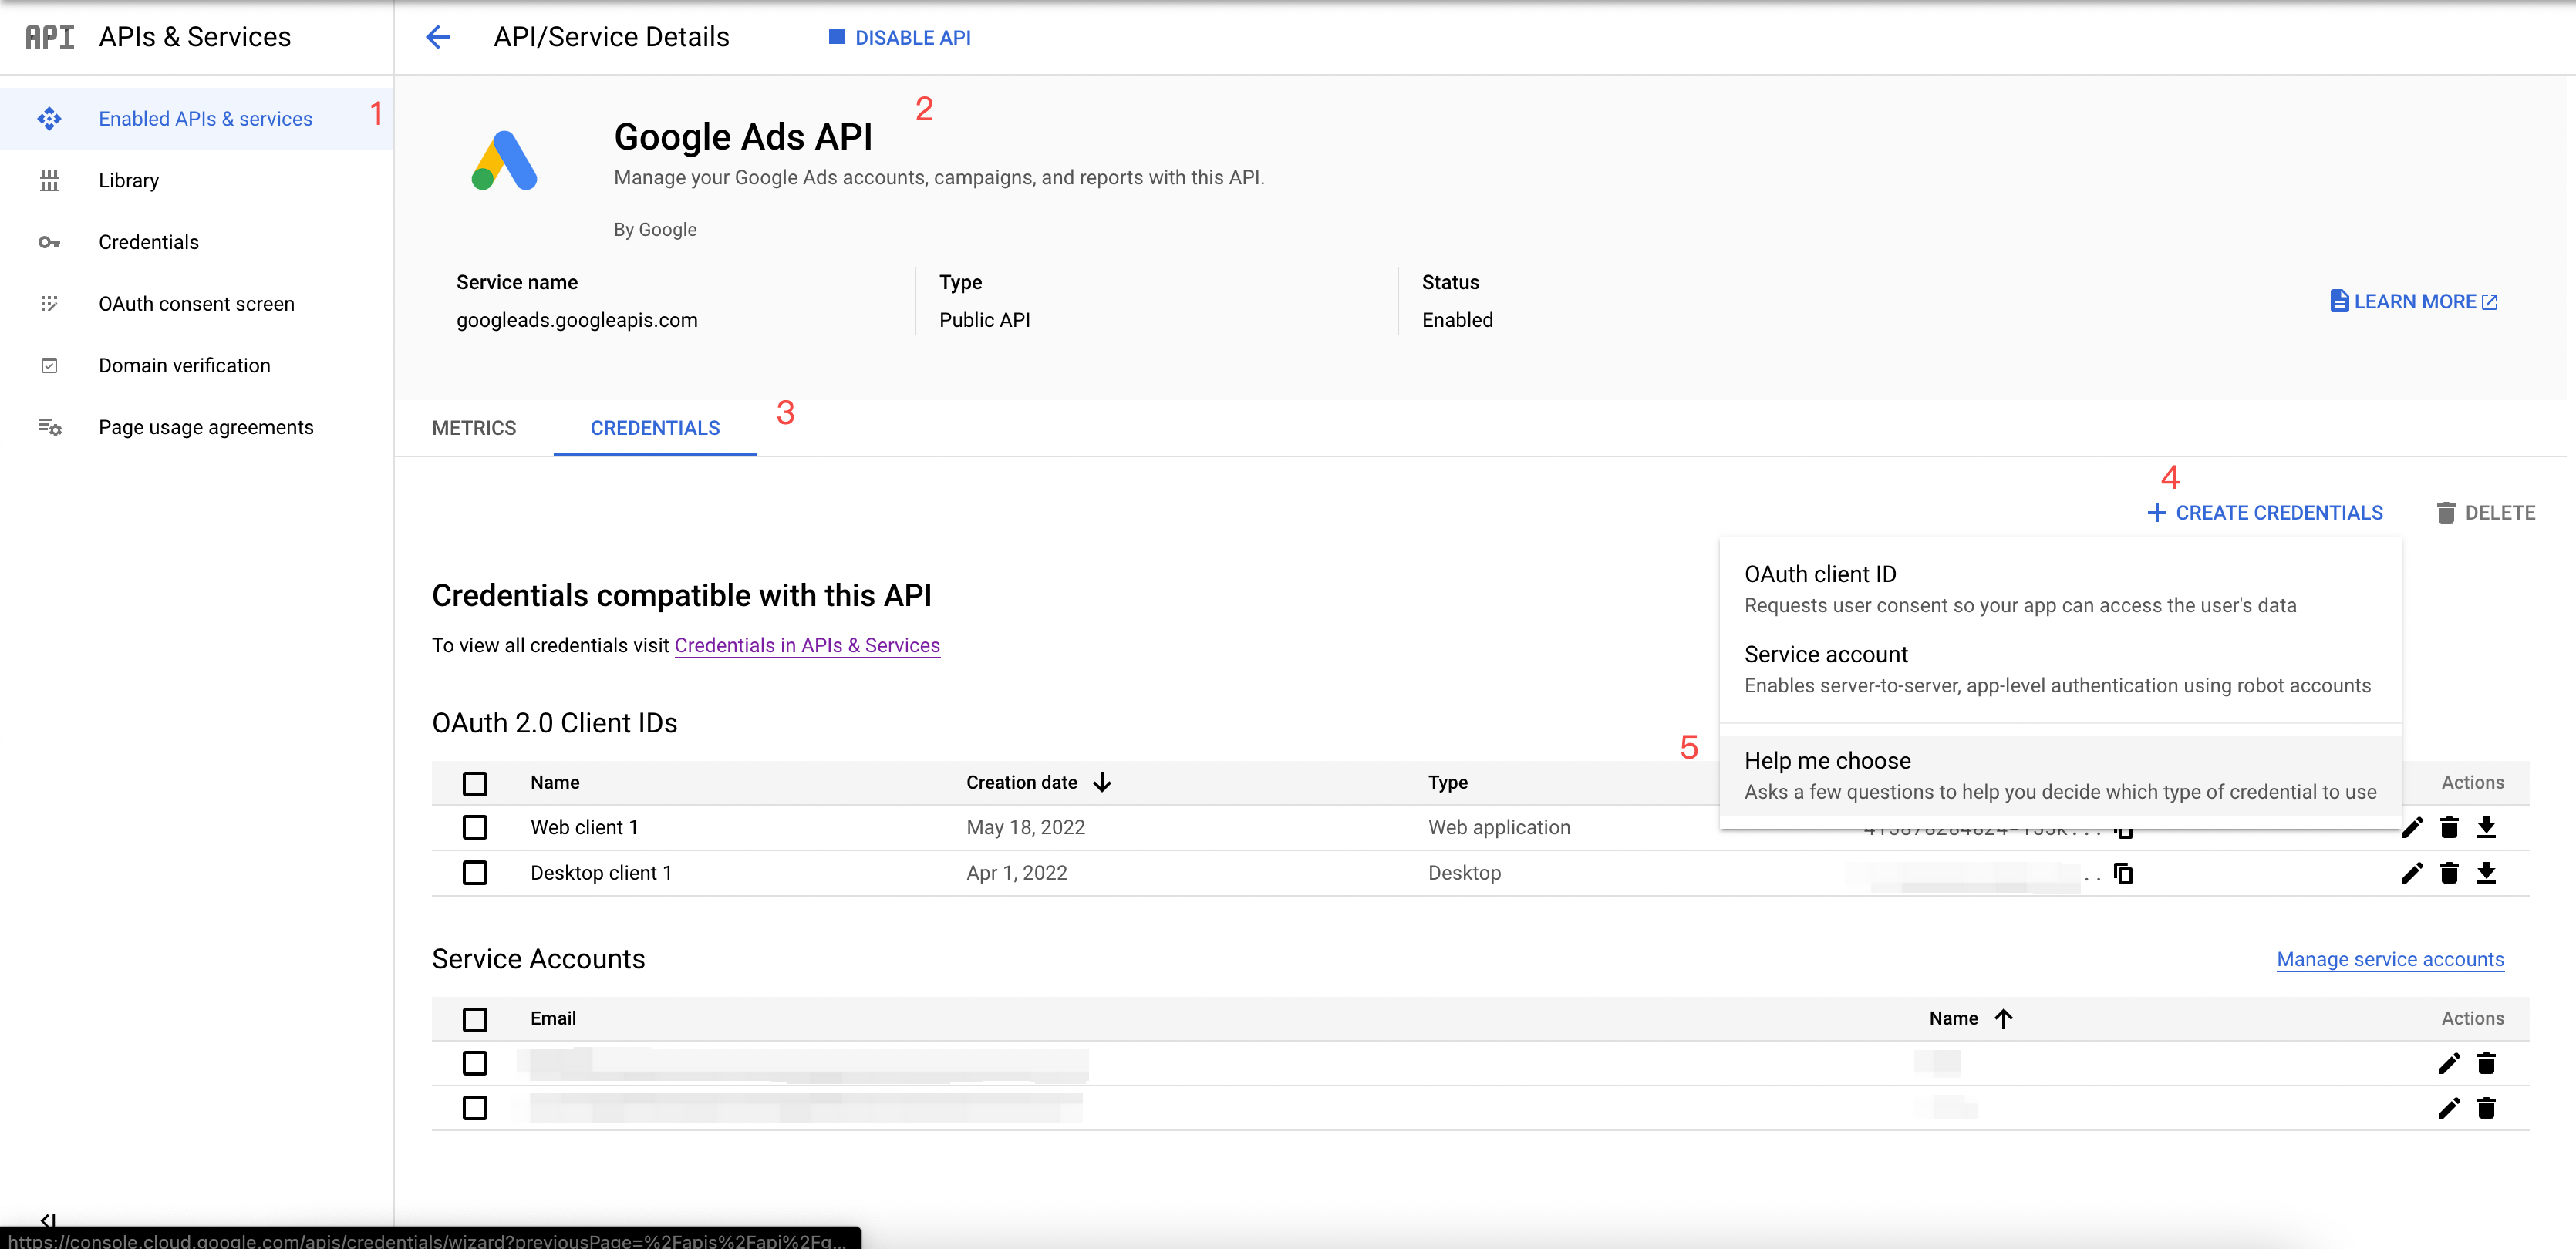Delete Web client 1 with trash icon
The image size is (2576, 1249).
pos(2449,827)
